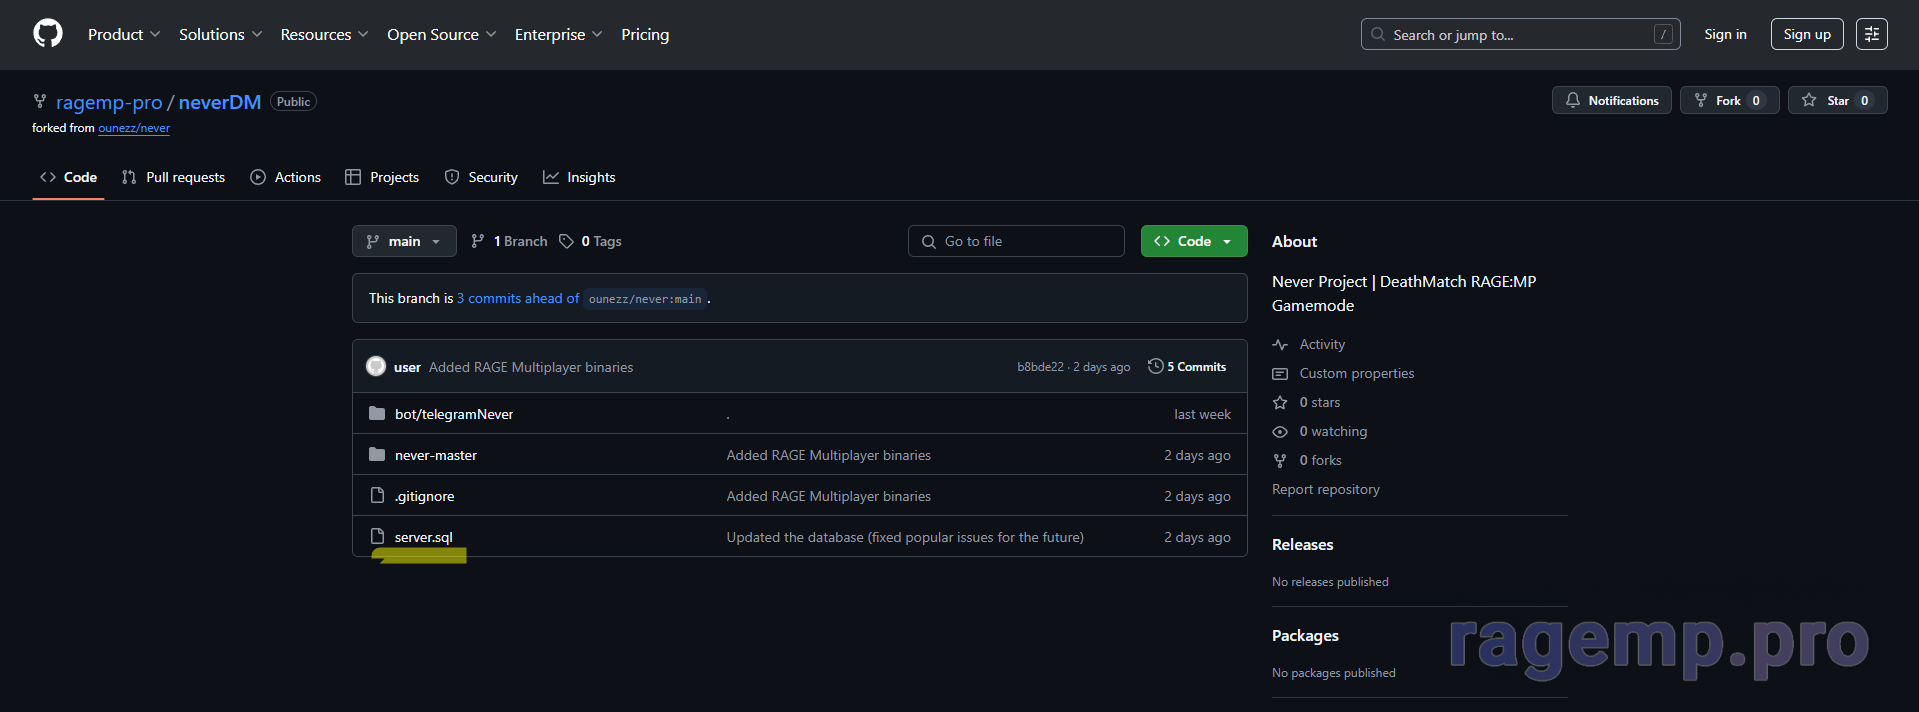Screen dimensions: 1919x712
Task: Open the green Code dropdown button
Action: (x=1194, y=241)
